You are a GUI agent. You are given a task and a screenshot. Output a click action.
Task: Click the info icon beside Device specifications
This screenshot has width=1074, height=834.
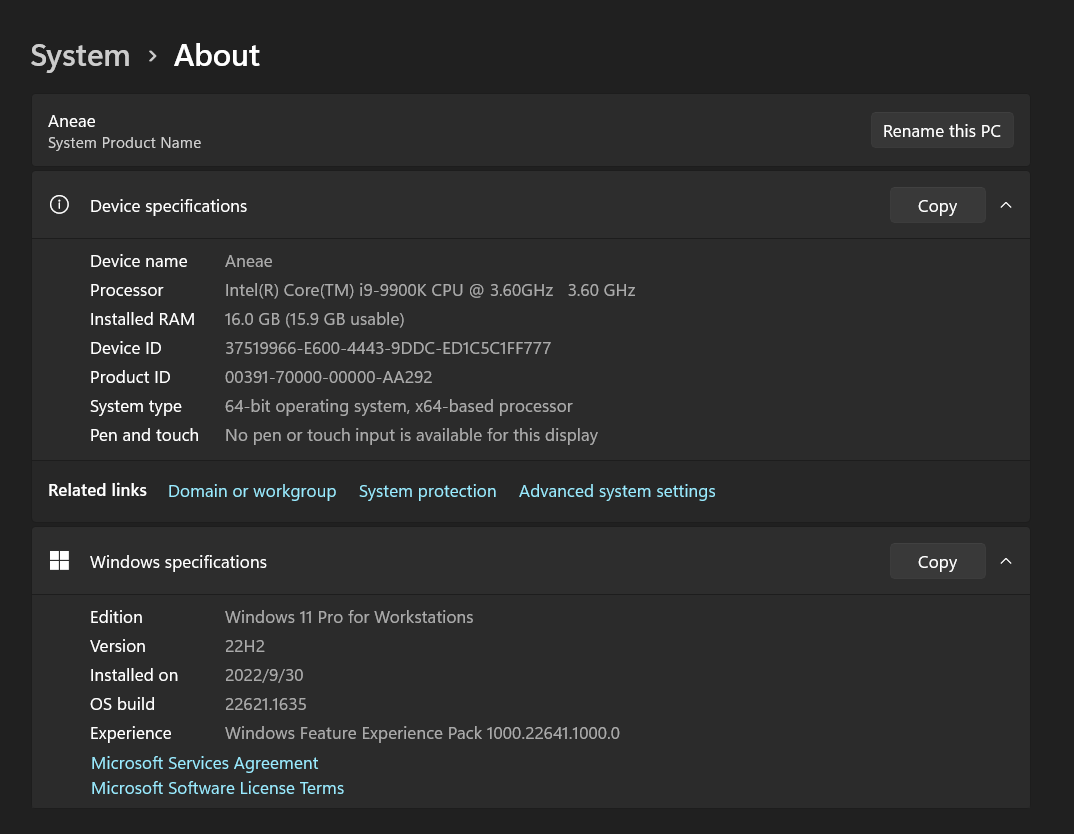coord(59,205)
